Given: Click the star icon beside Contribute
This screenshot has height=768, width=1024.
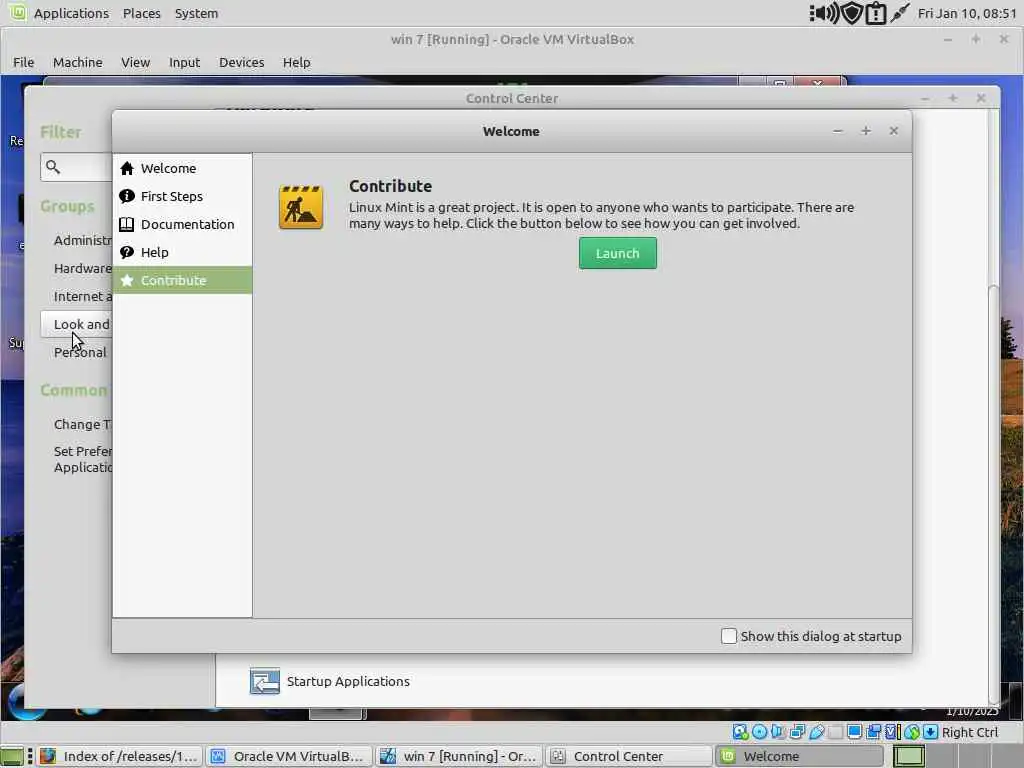Looking at the screenshot, I should 127,280.
